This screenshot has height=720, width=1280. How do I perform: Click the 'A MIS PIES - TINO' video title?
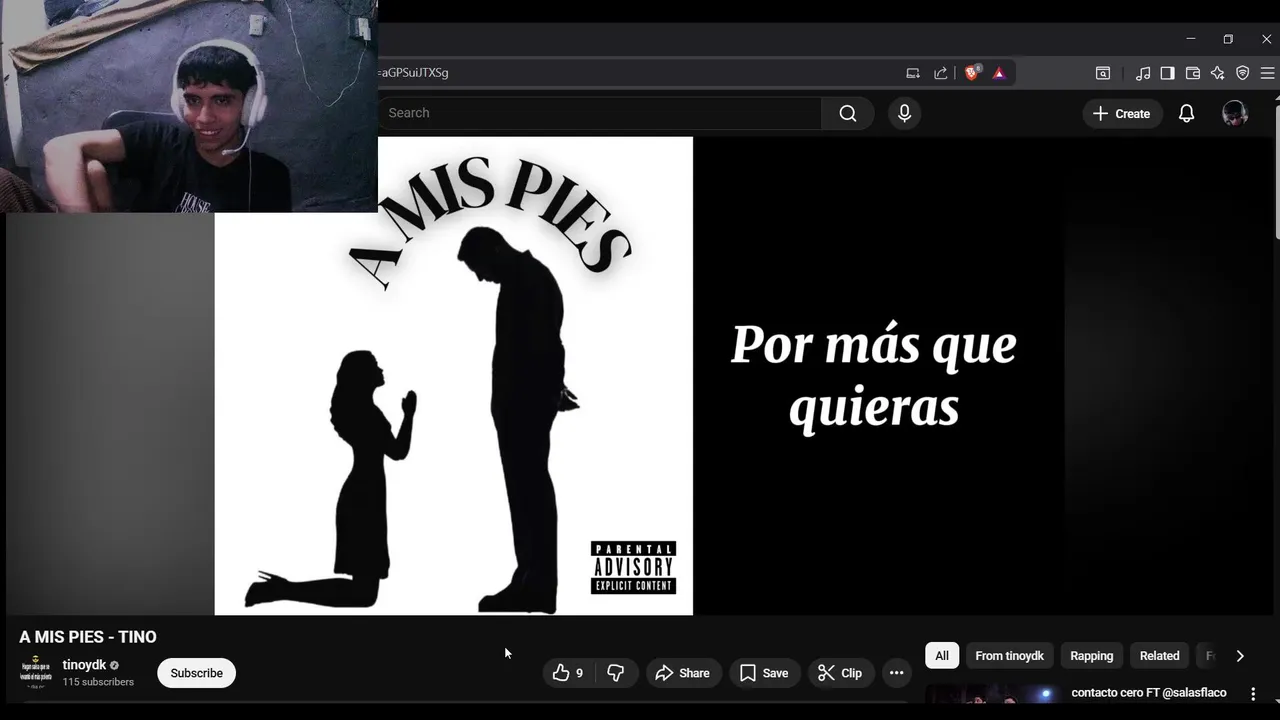coord(88,637)
